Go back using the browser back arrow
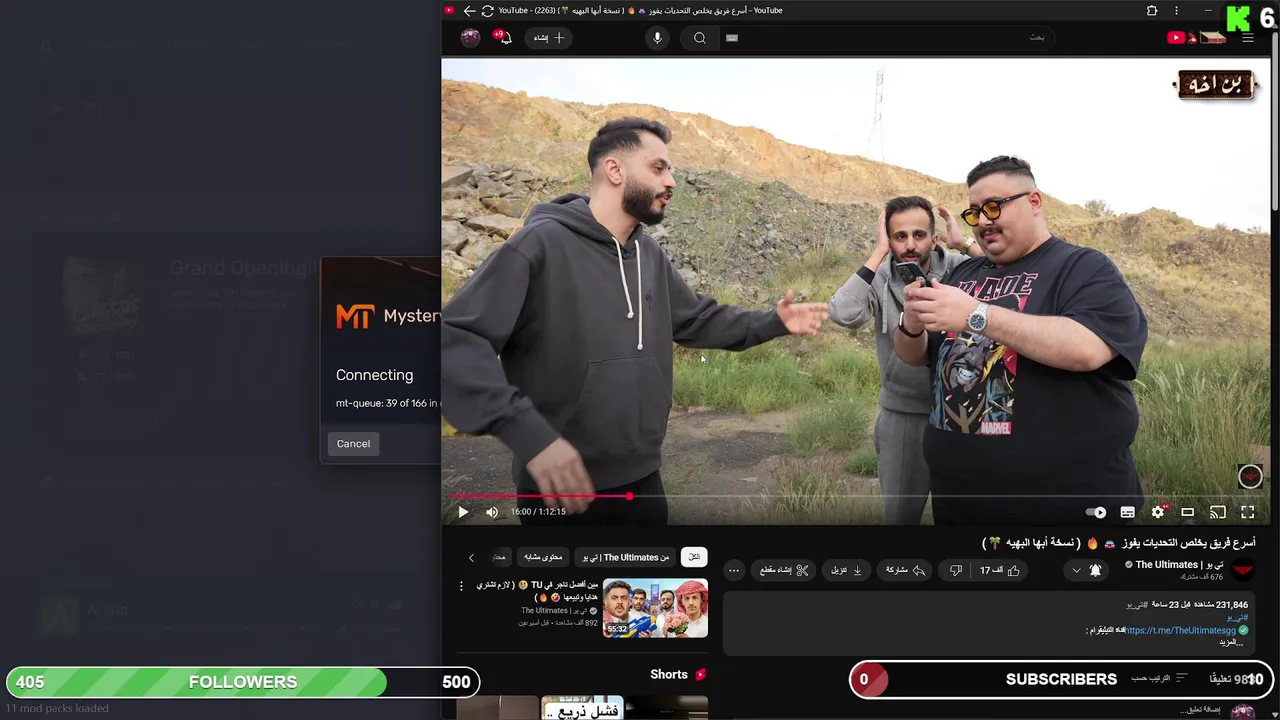 (x=469, y=11)
